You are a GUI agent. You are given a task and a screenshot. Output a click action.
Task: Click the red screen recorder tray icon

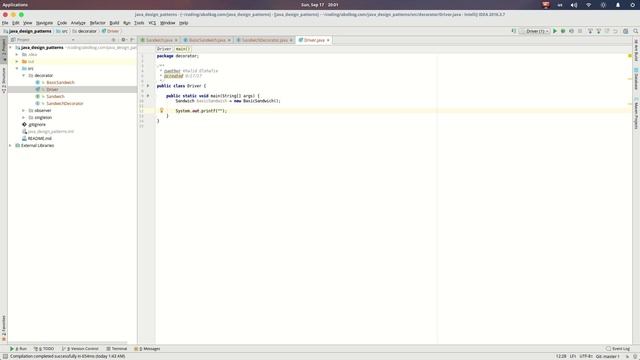click(546, 5)
